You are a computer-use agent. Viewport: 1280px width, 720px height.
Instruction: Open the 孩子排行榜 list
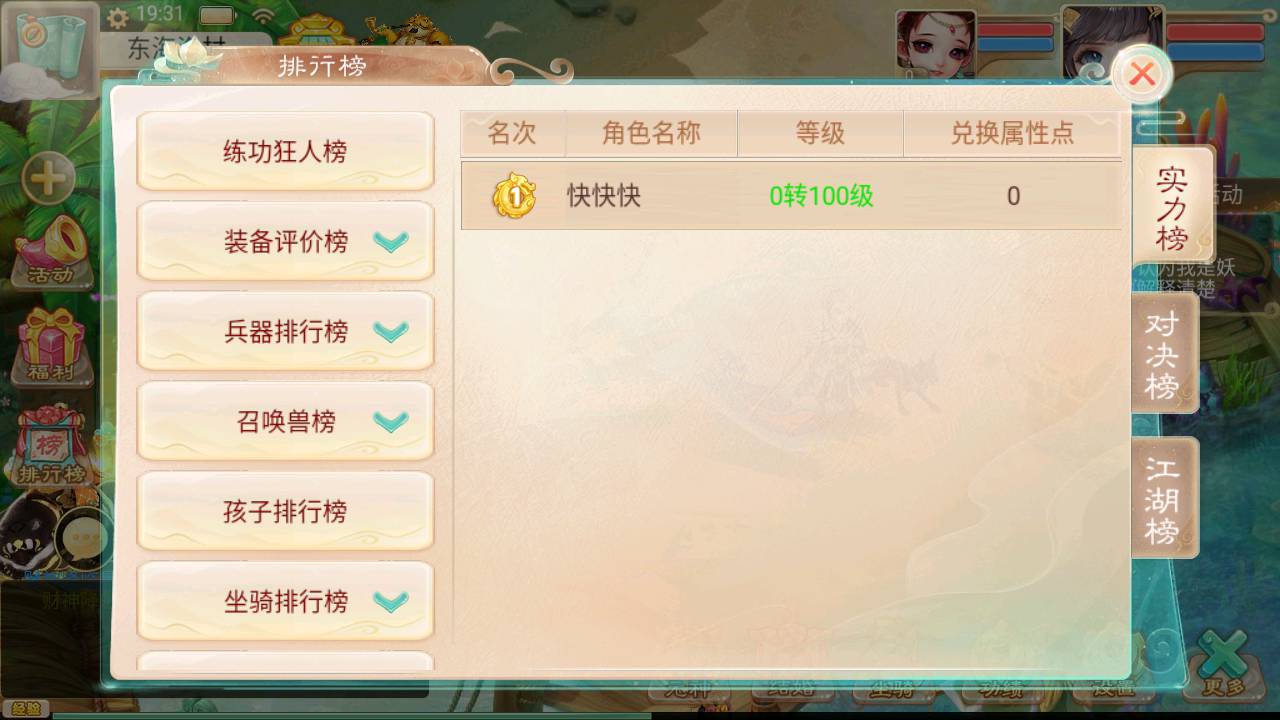pyautogui.click(x=285, y=511)
